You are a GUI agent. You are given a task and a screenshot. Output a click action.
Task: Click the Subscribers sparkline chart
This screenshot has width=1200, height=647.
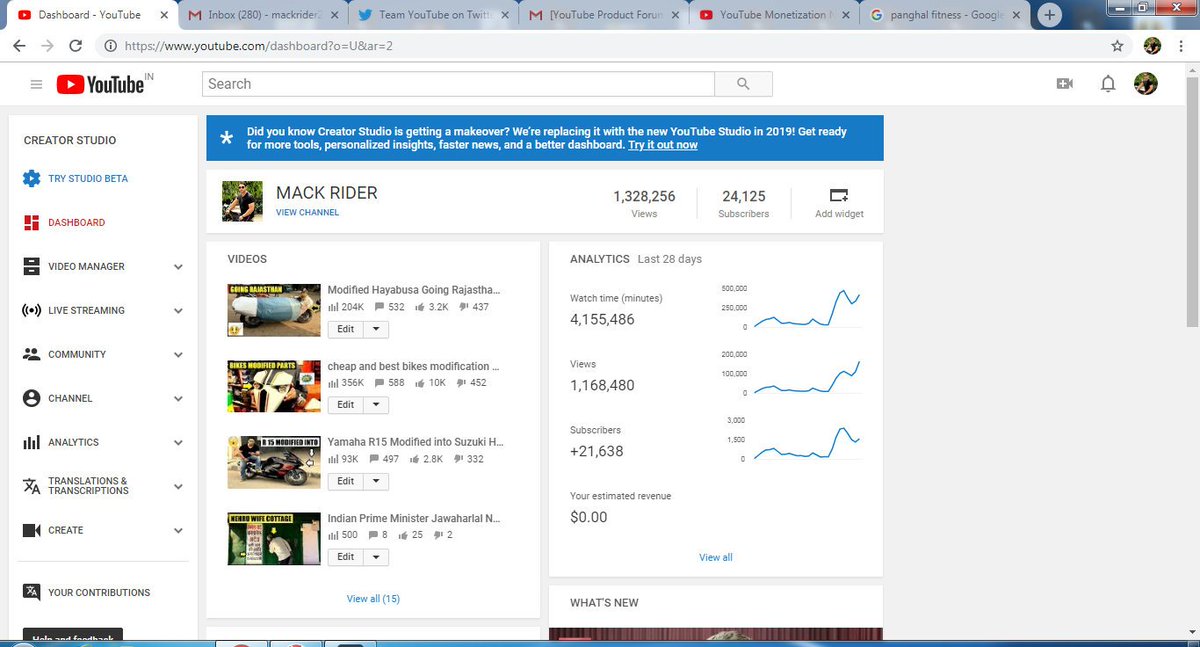pos(807,441)
